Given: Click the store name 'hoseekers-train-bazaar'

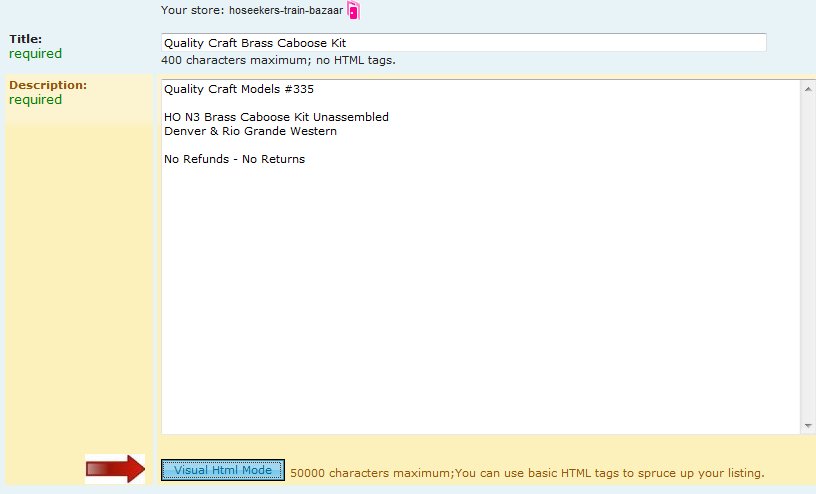Looking at the screenshot, I should [x=286, y=10].
